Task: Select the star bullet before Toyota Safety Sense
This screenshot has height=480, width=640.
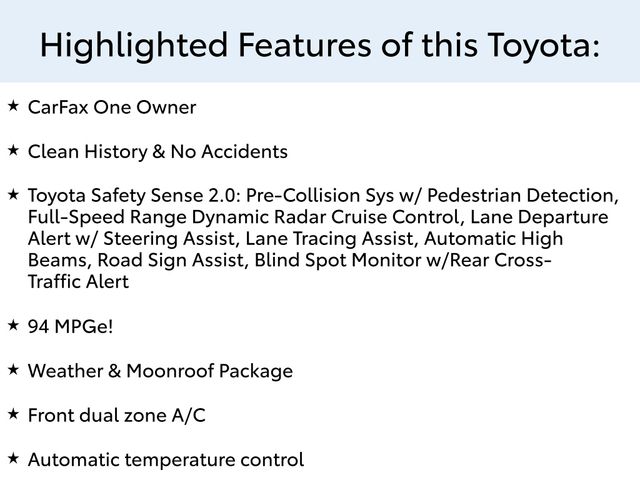Action: point(13,192)
